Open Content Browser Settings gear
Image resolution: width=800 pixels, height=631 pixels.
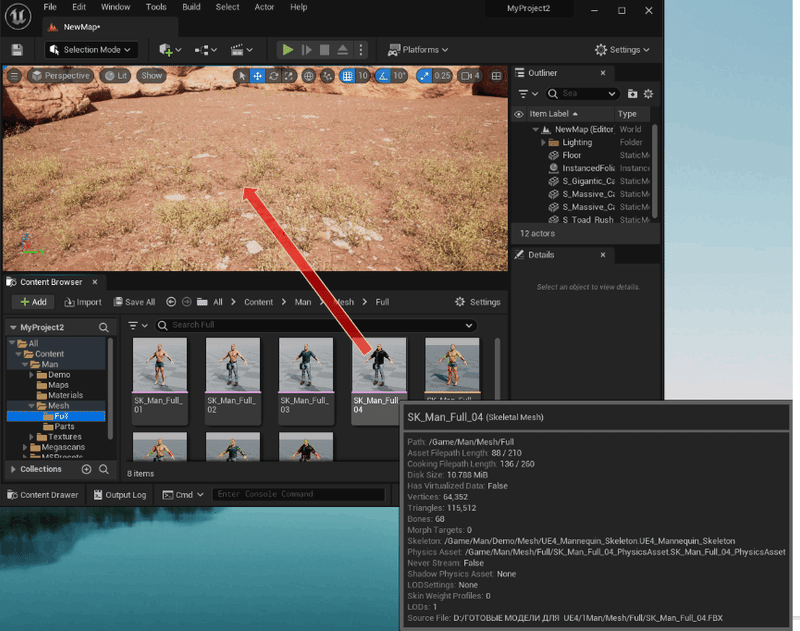tap(460, 301)
